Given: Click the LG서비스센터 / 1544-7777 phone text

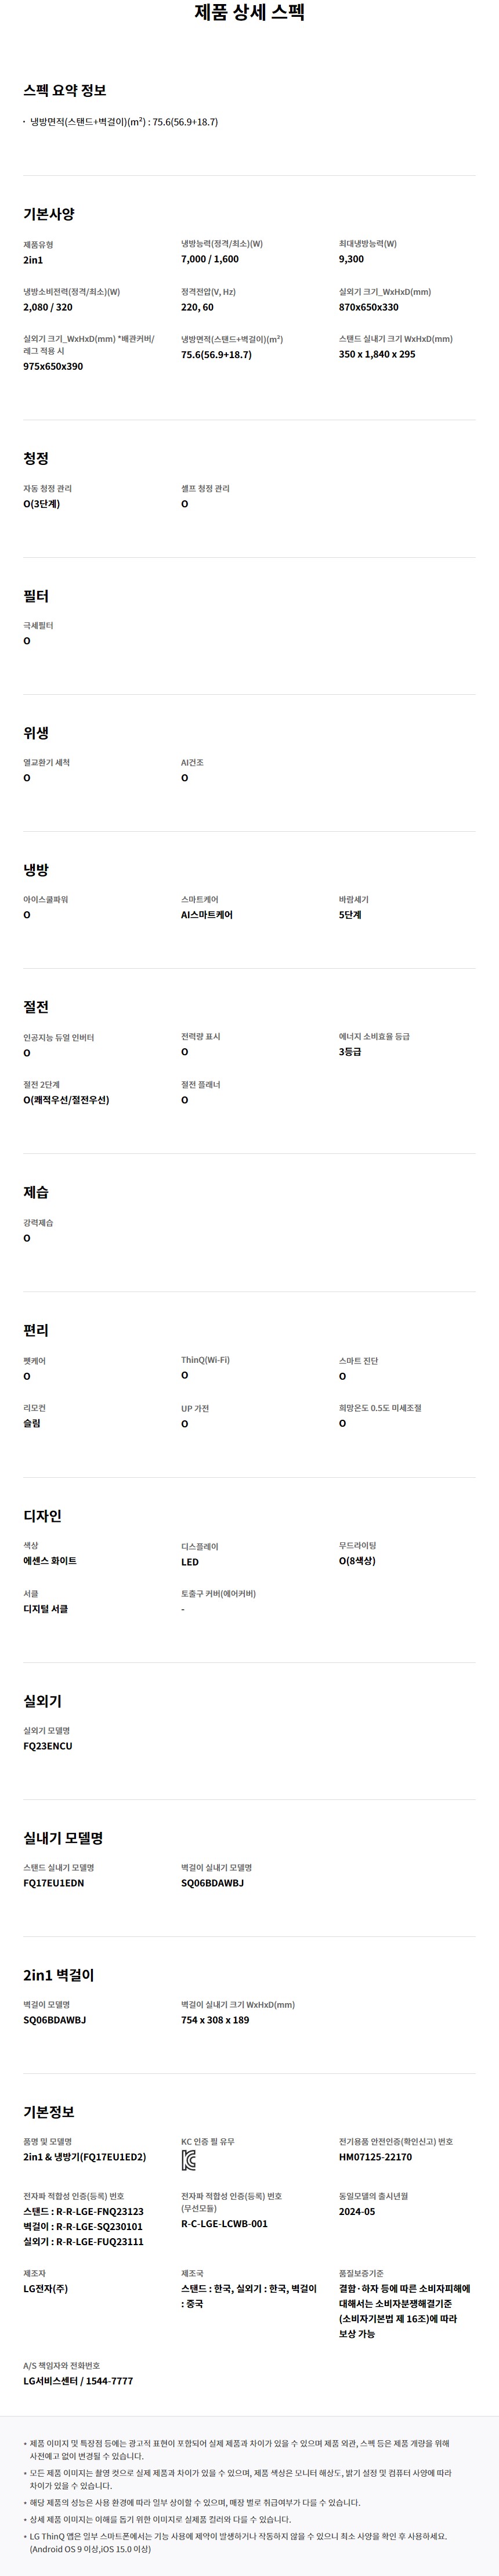Looking at the screenshot, I should point(78,2381).
